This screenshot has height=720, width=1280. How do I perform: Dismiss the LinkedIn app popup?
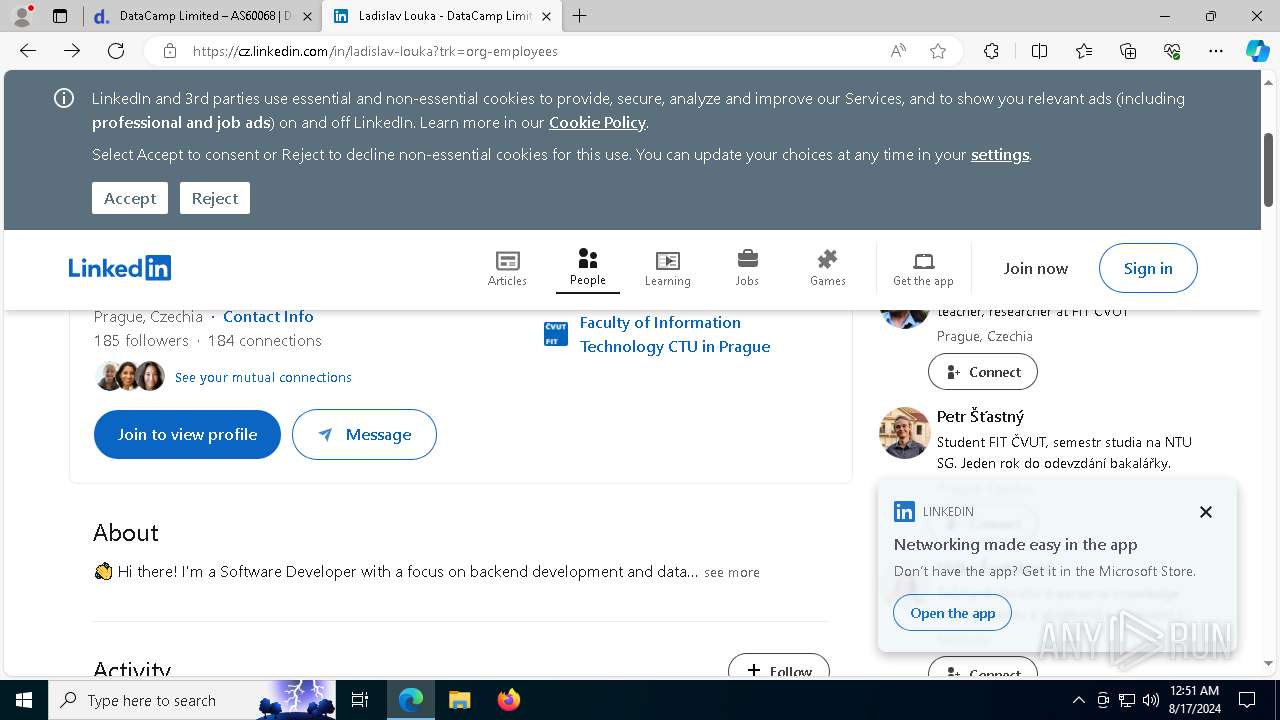click(1206, 512)
